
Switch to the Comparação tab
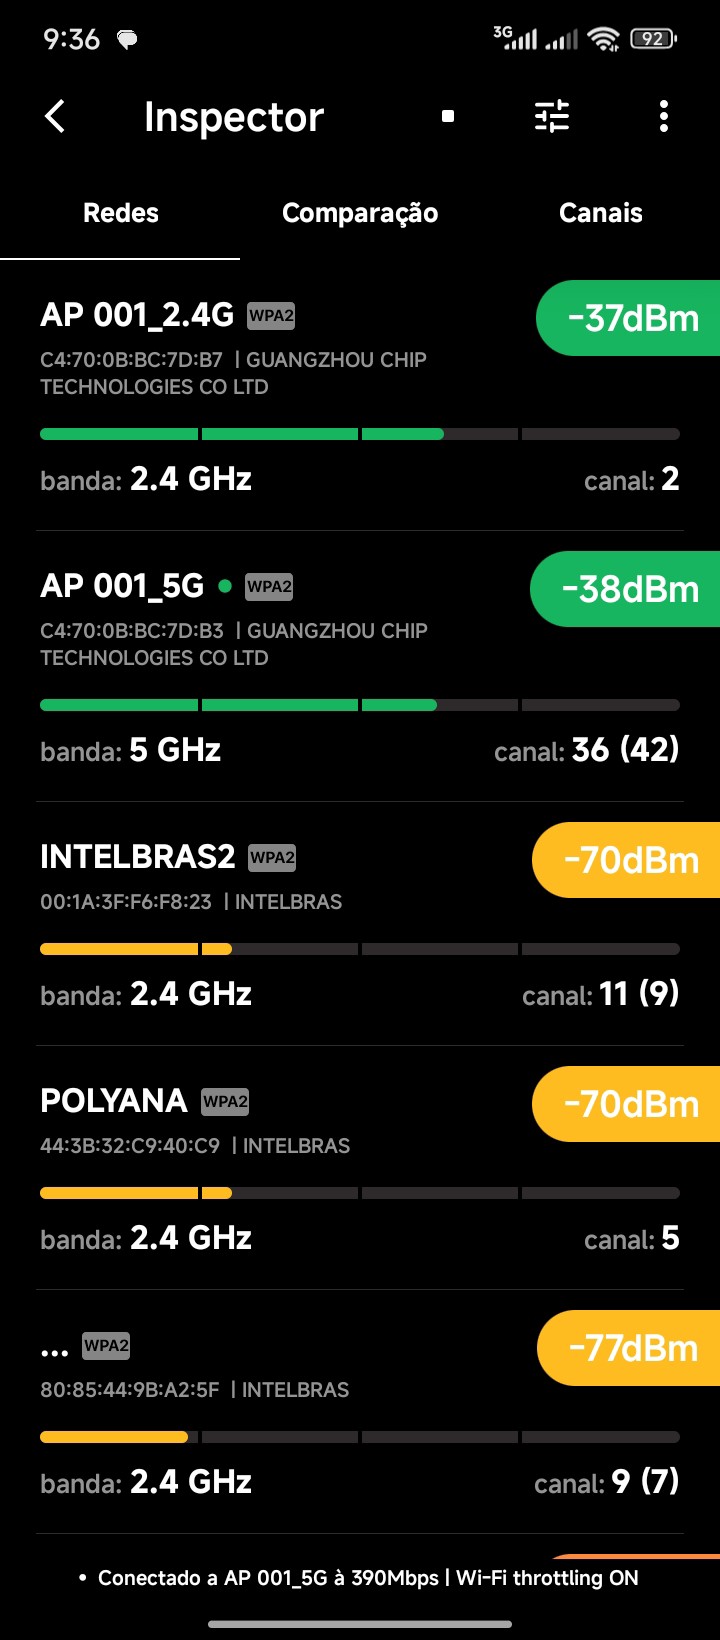(360, 213)
